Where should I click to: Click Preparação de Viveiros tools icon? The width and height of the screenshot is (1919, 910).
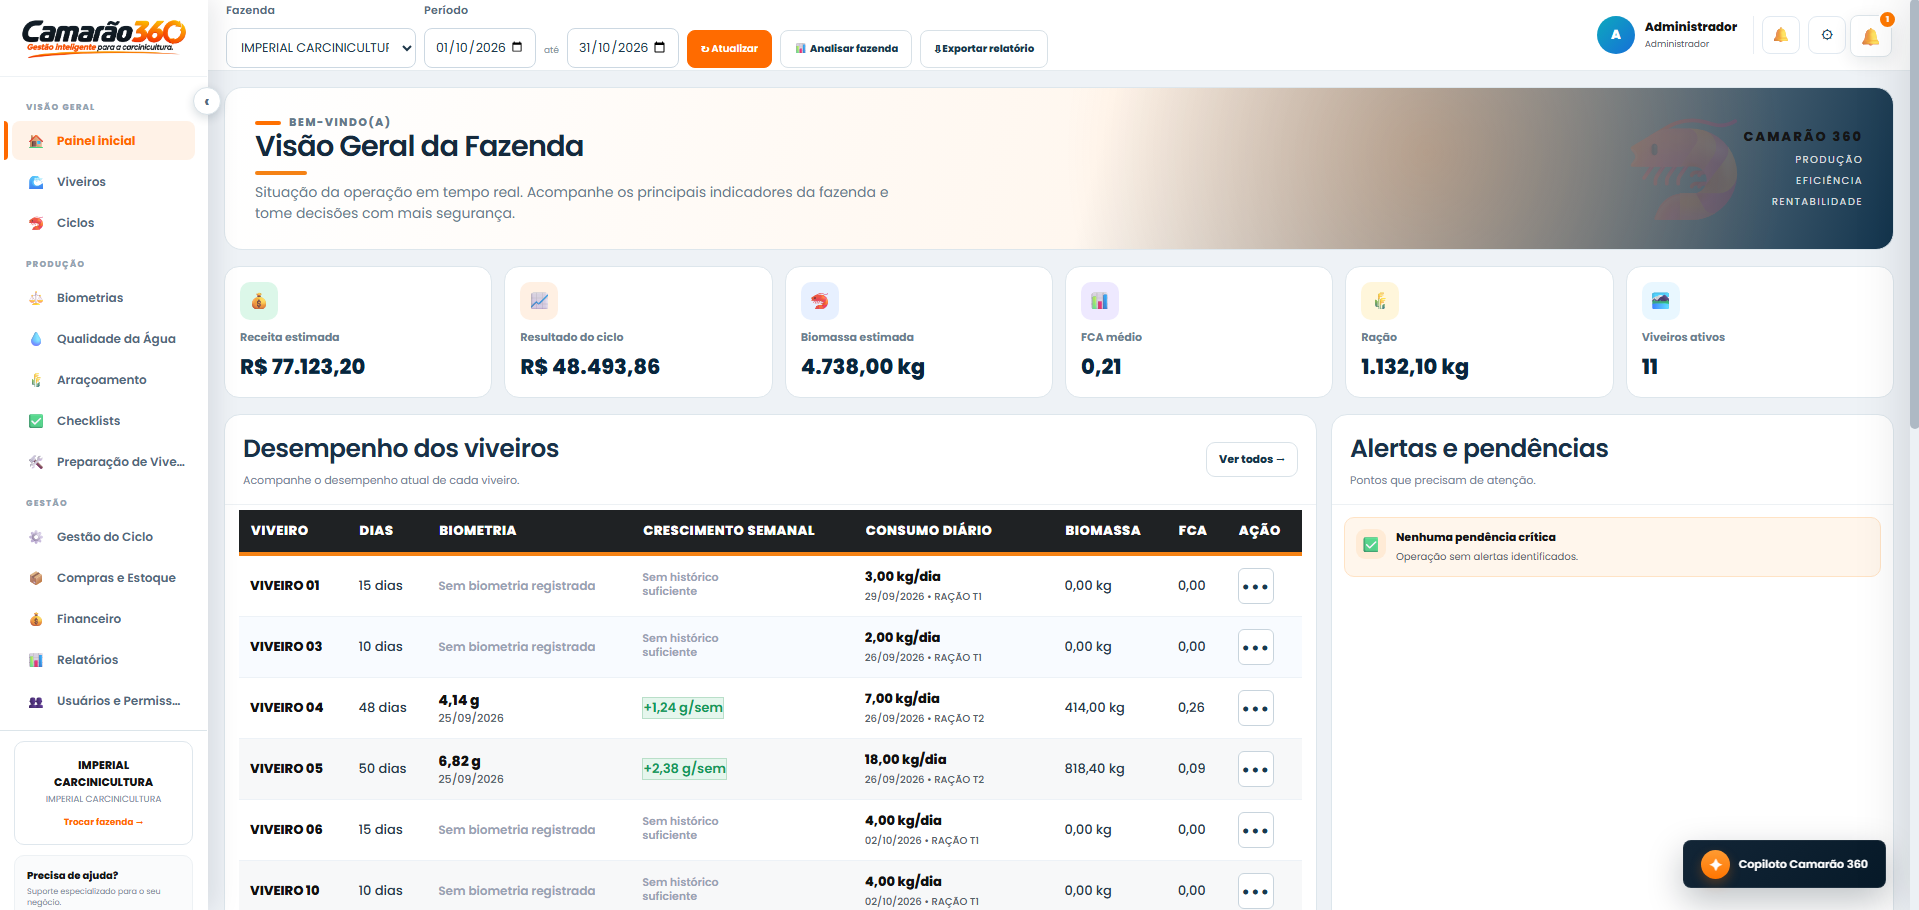pyautogui.click(x=36, y=462)
